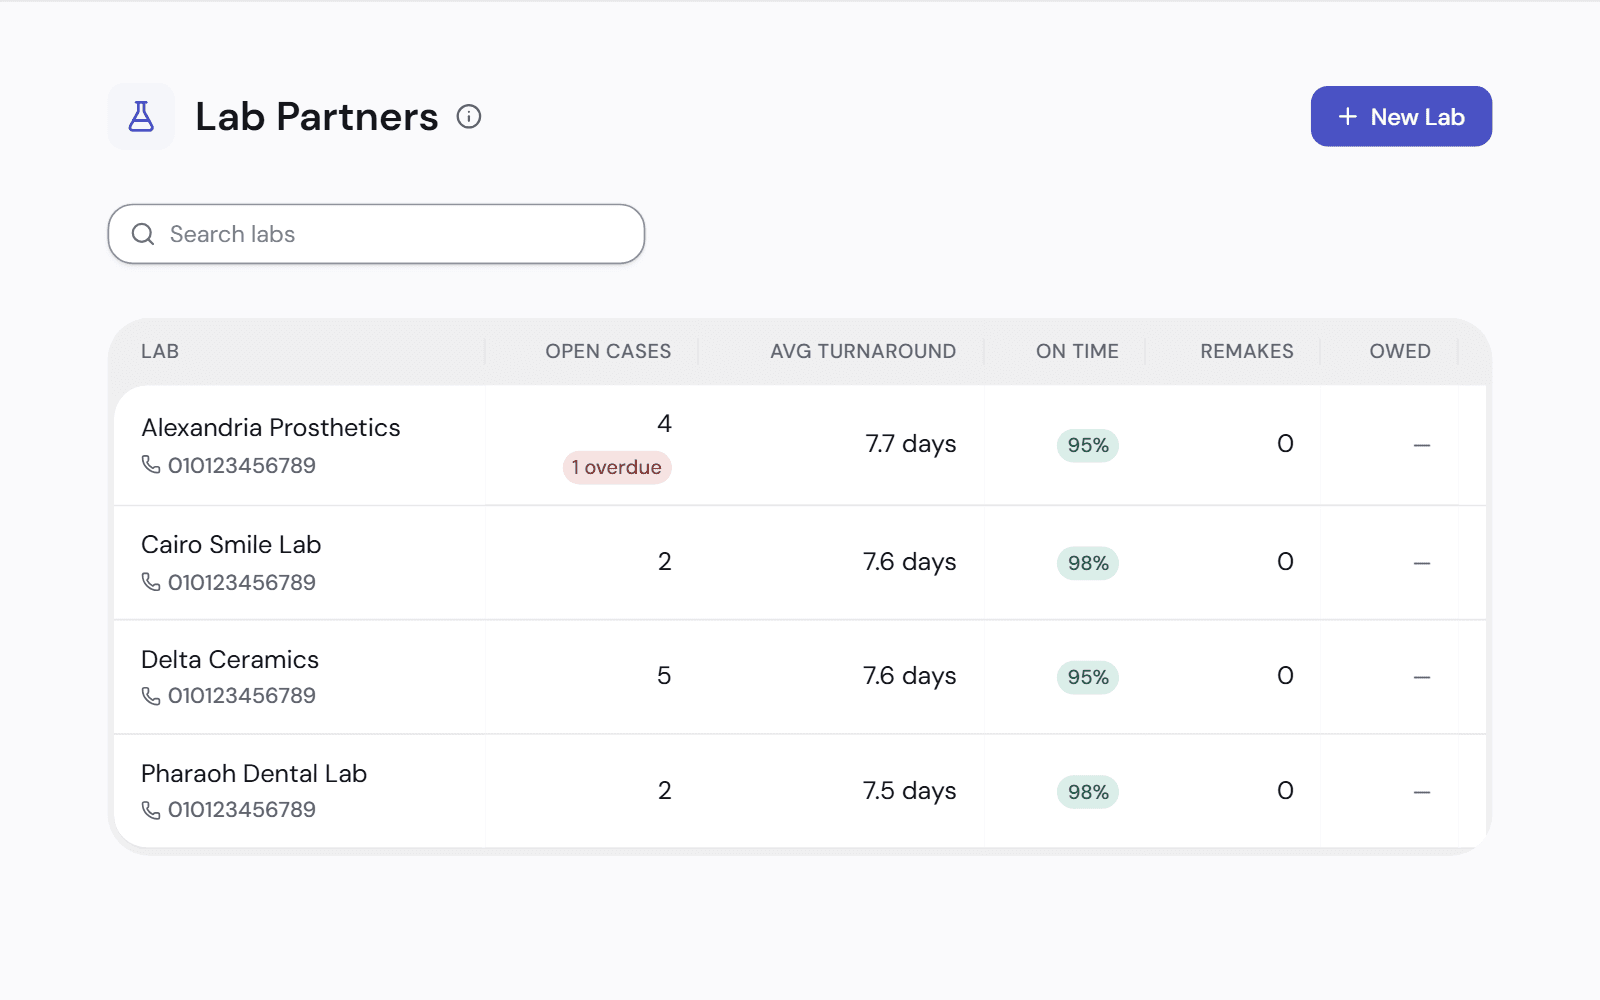Click the Lab Partners page title
Image resolution: width=1600 pixels, height=1000 pixels.
pyautogui.click(x=317, y=117)
